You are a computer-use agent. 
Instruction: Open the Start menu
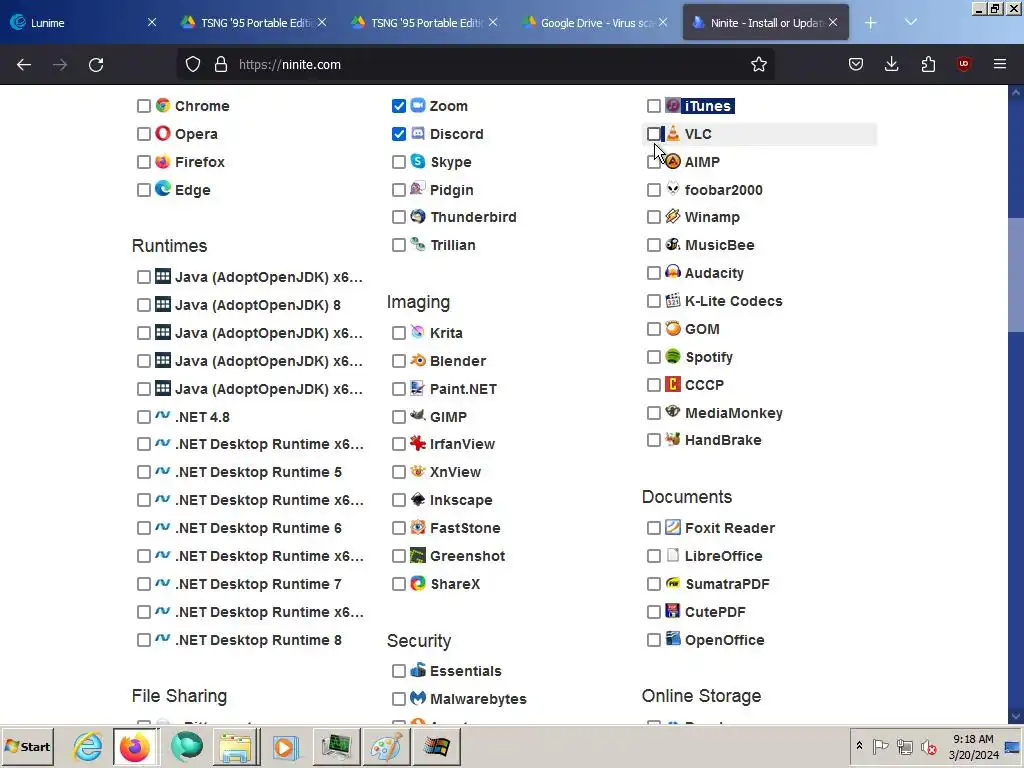point(27,746)
